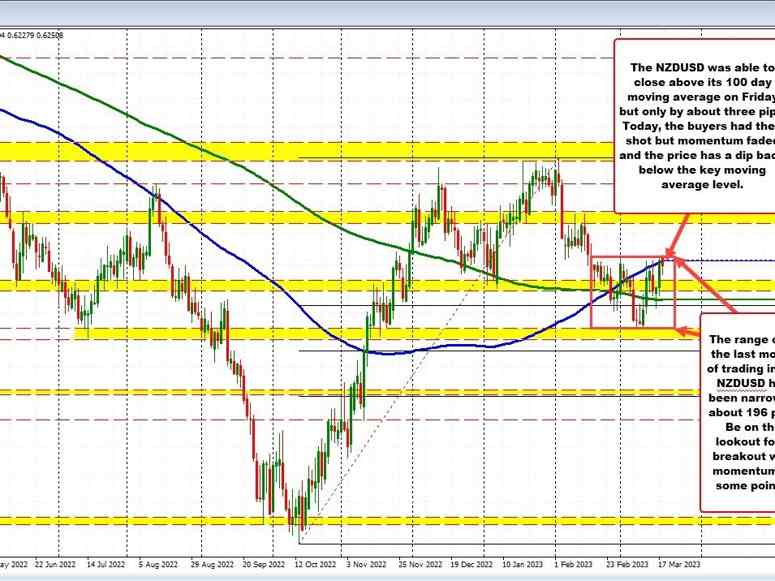This screenshot has height=581, width=775.
Task: Select the 19 Dec 2022 axis label
Action: click(472, 564)
